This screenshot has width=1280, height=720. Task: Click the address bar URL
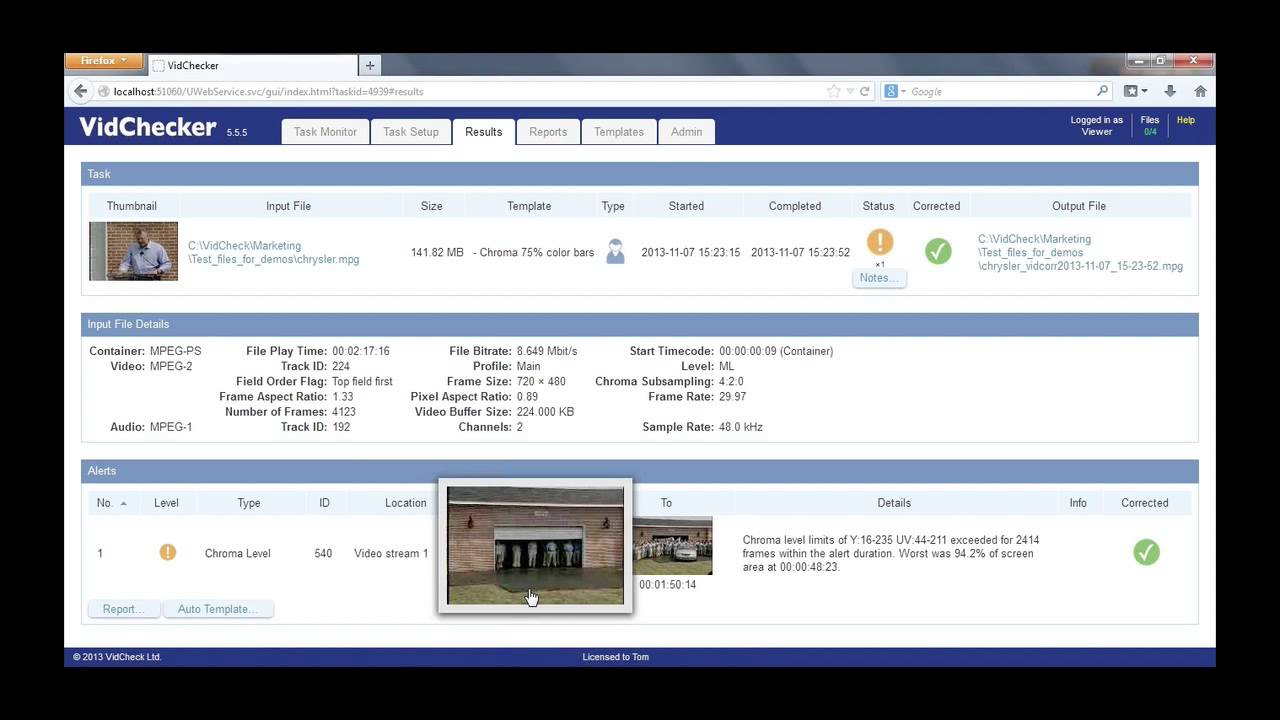[268, 91]
